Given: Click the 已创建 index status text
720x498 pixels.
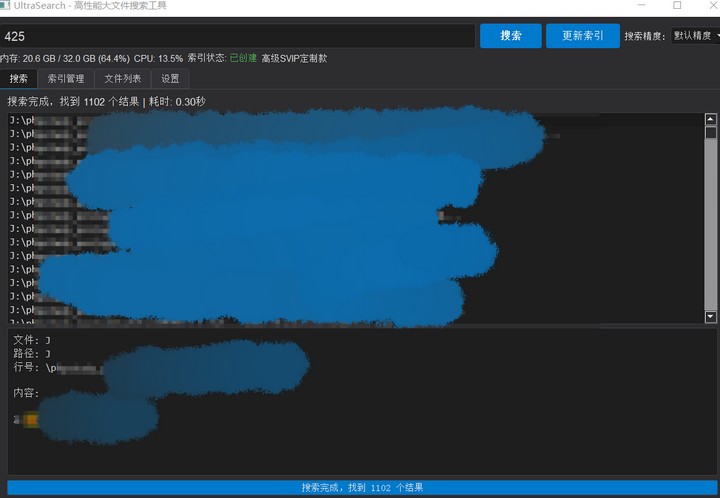Looking at the screenshot, I should (x=243, y=59).
